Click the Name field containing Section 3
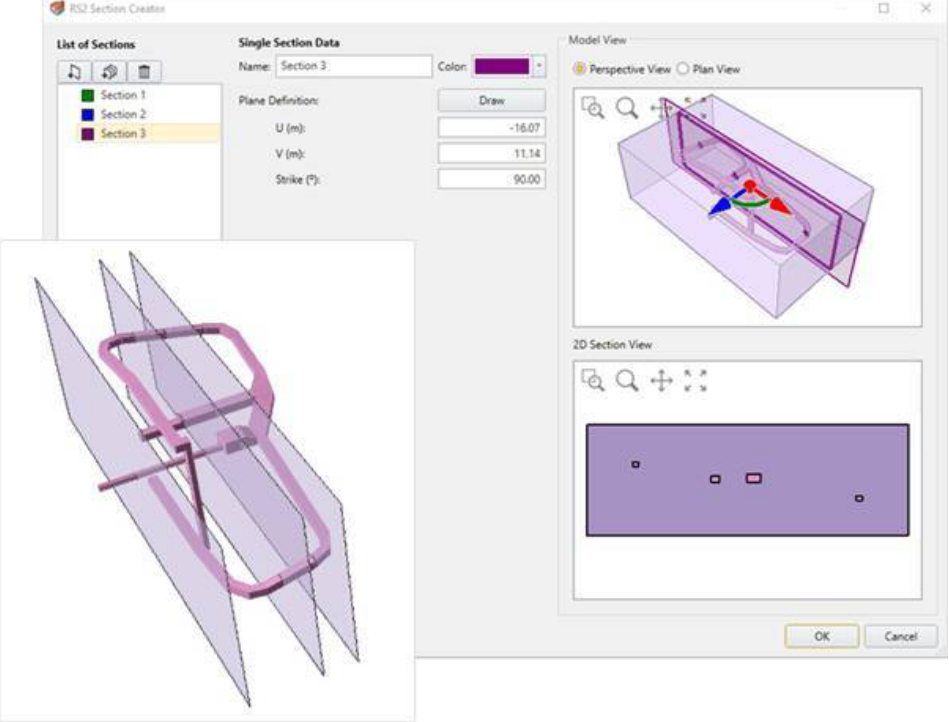949x722 pixels. [x=354, y=66]
